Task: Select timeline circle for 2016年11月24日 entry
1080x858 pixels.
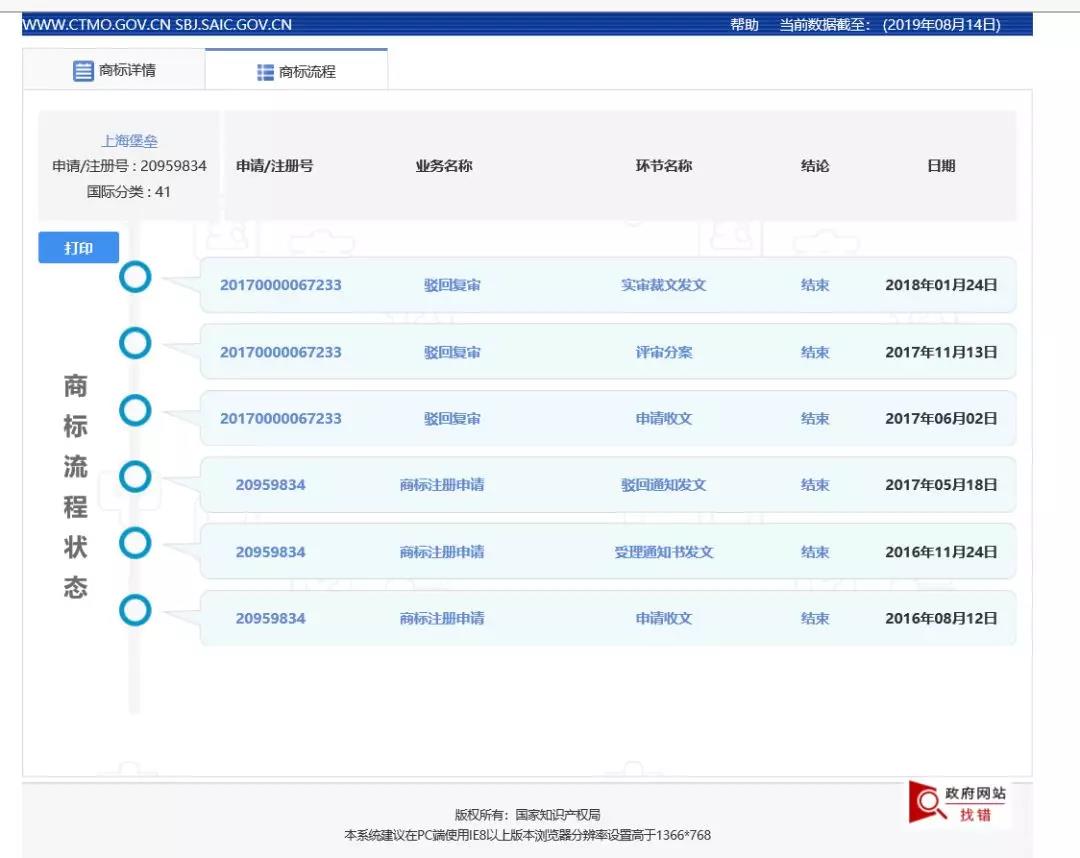Action: click(135, 544)
